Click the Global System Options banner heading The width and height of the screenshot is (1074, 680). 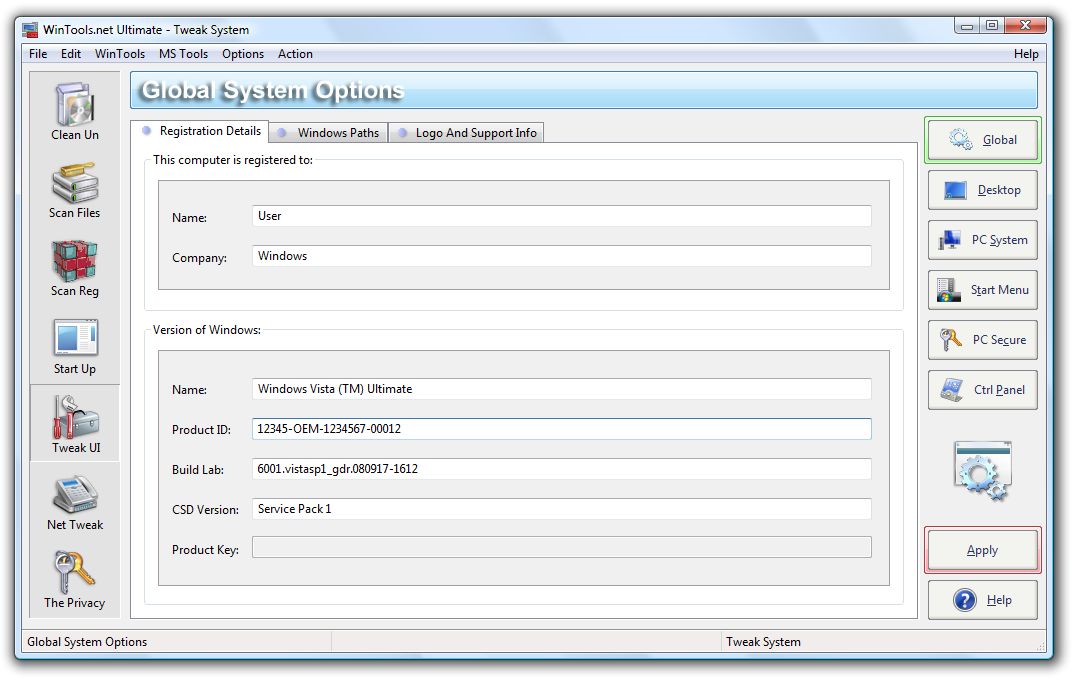point(273,90)
